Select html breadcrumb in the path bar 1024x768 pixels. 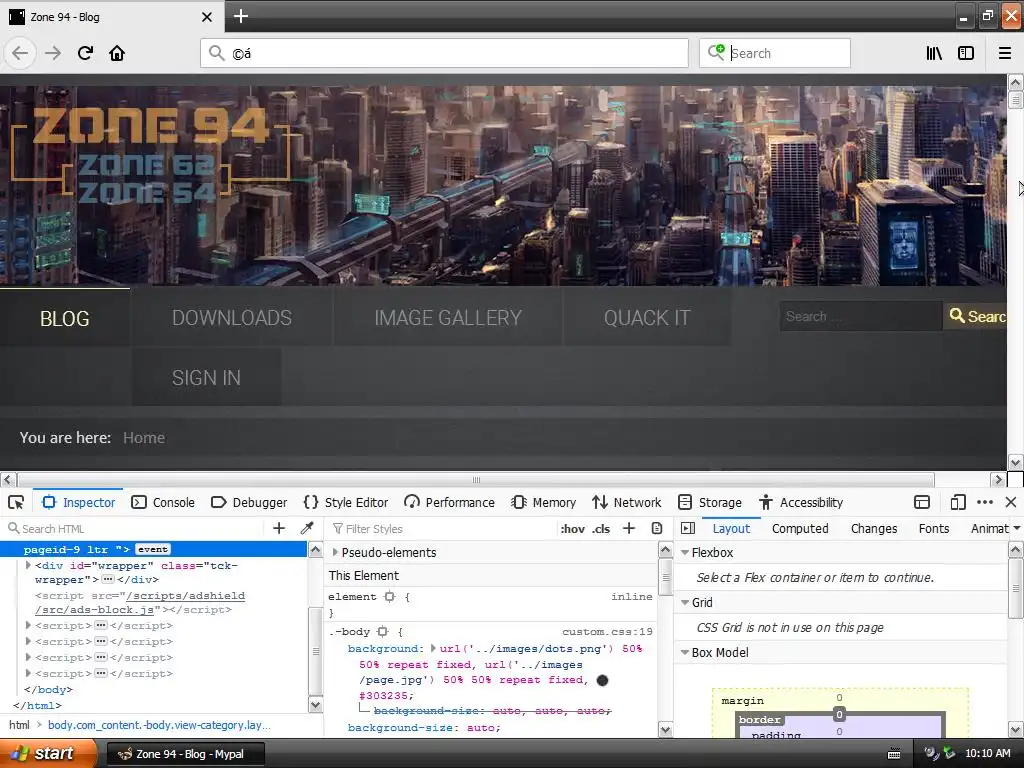click(20, 725)
